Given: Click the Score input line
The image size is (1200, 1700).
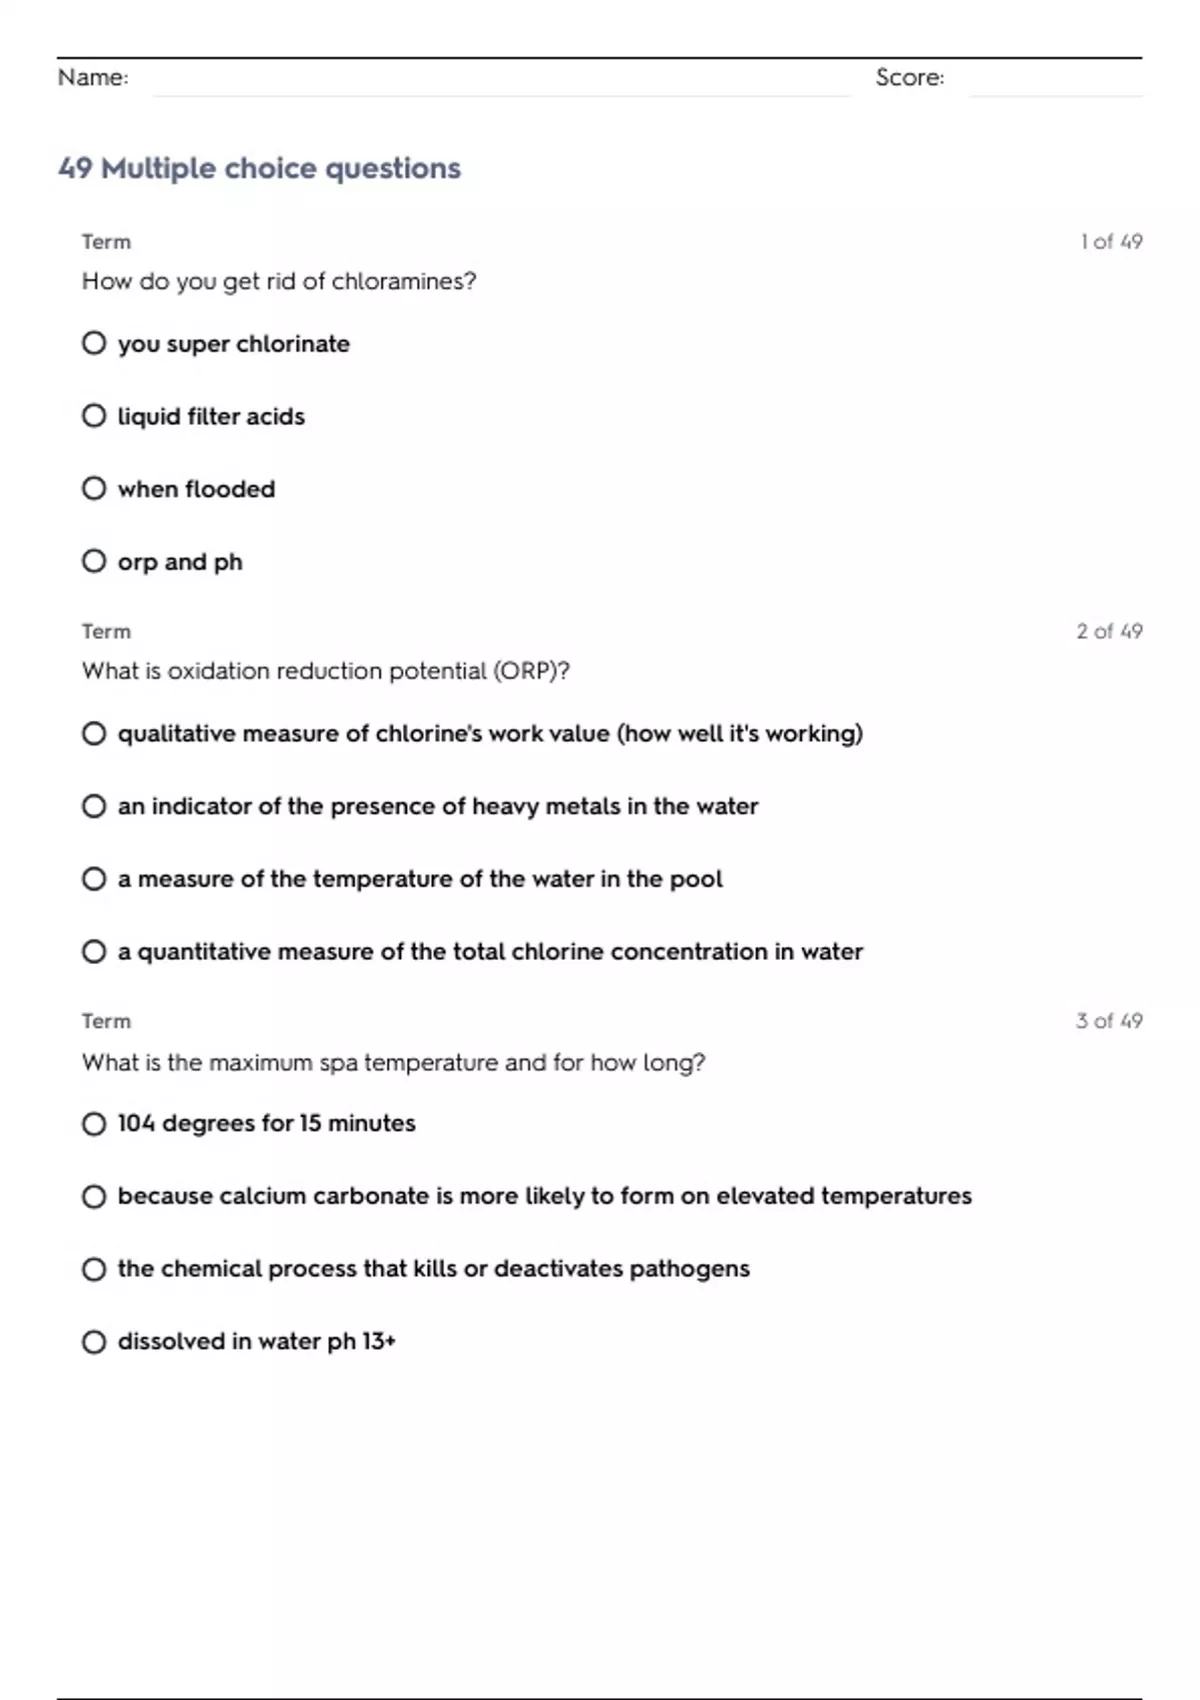Looking at the screenshot, I should tap(1055, 80).
